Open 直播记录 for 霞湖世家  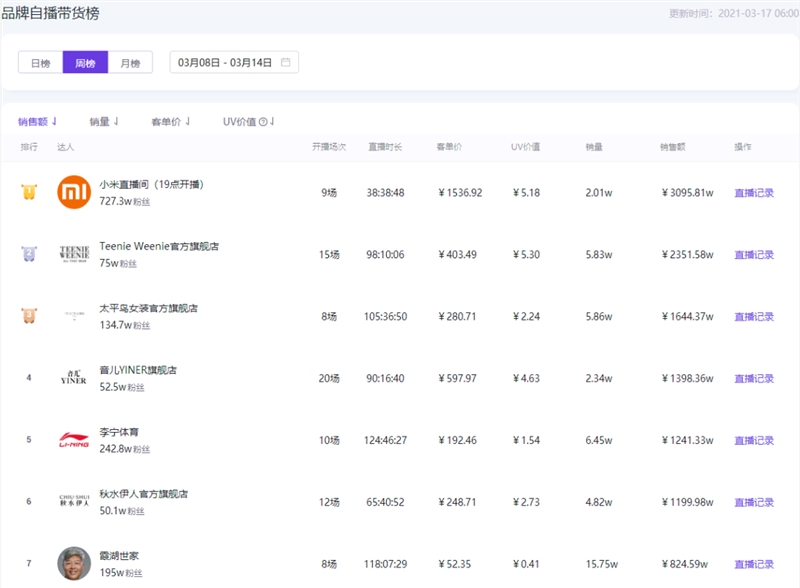coord(754,565)
